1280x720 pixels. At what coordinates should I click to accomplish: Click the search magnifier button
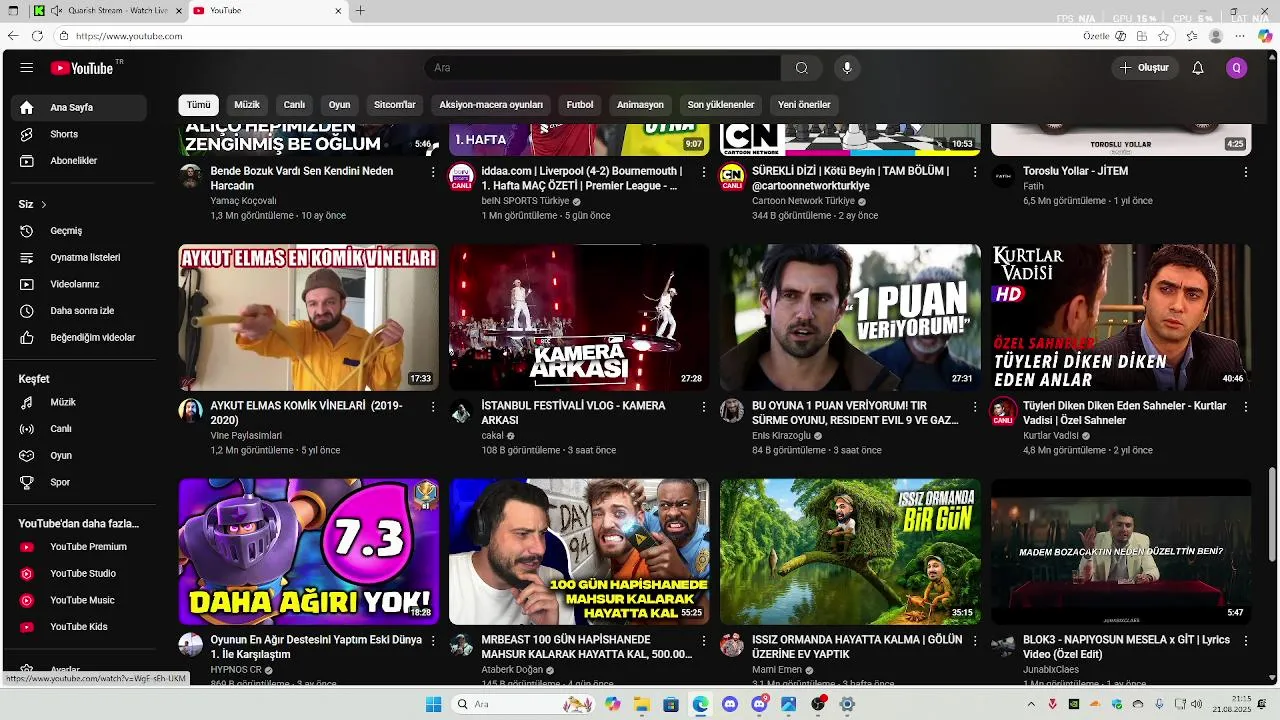[802, 68]
